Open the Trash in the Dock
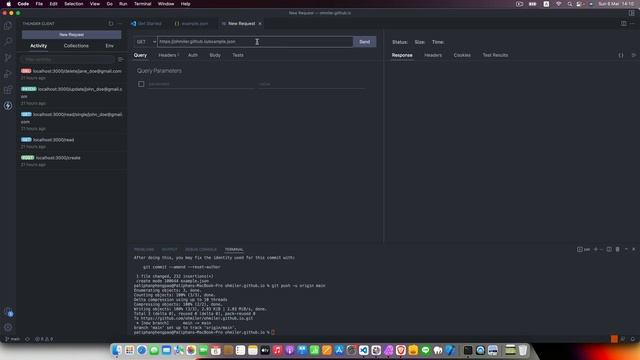The width and height of the screenshot is (640, 360). point(523,350)
